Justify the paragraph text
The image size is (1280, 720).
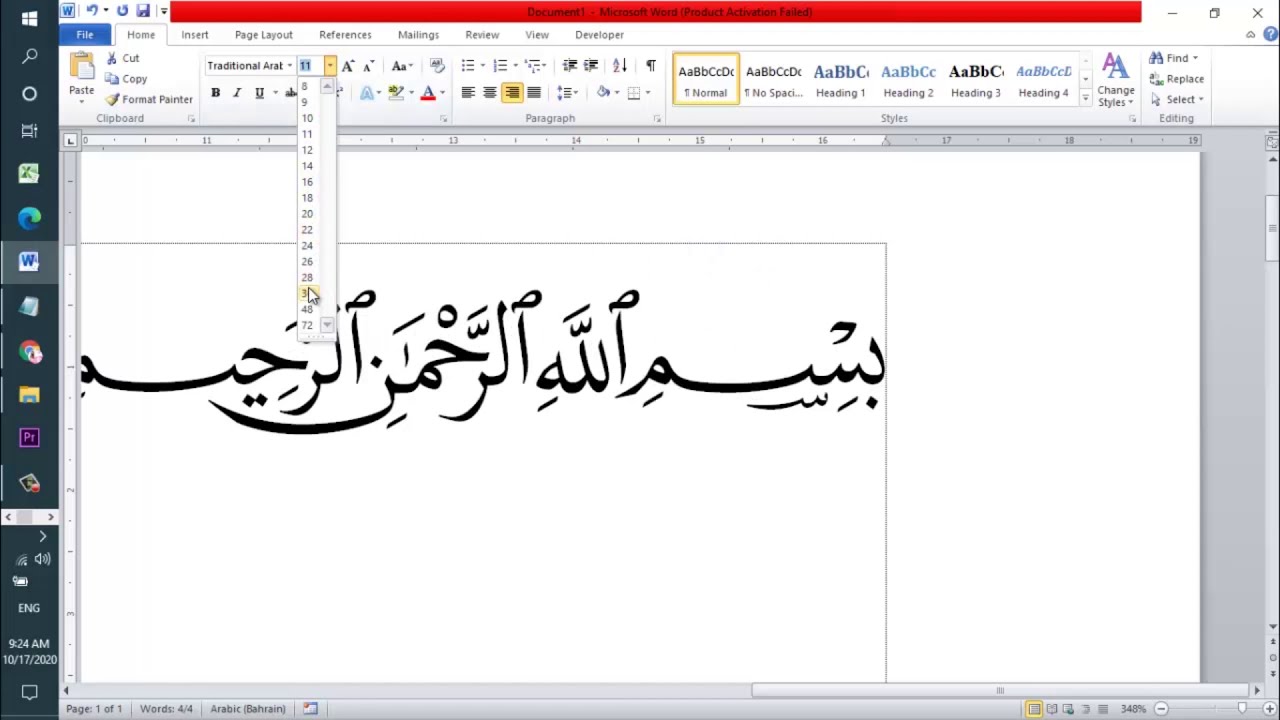tap(534, 93)
